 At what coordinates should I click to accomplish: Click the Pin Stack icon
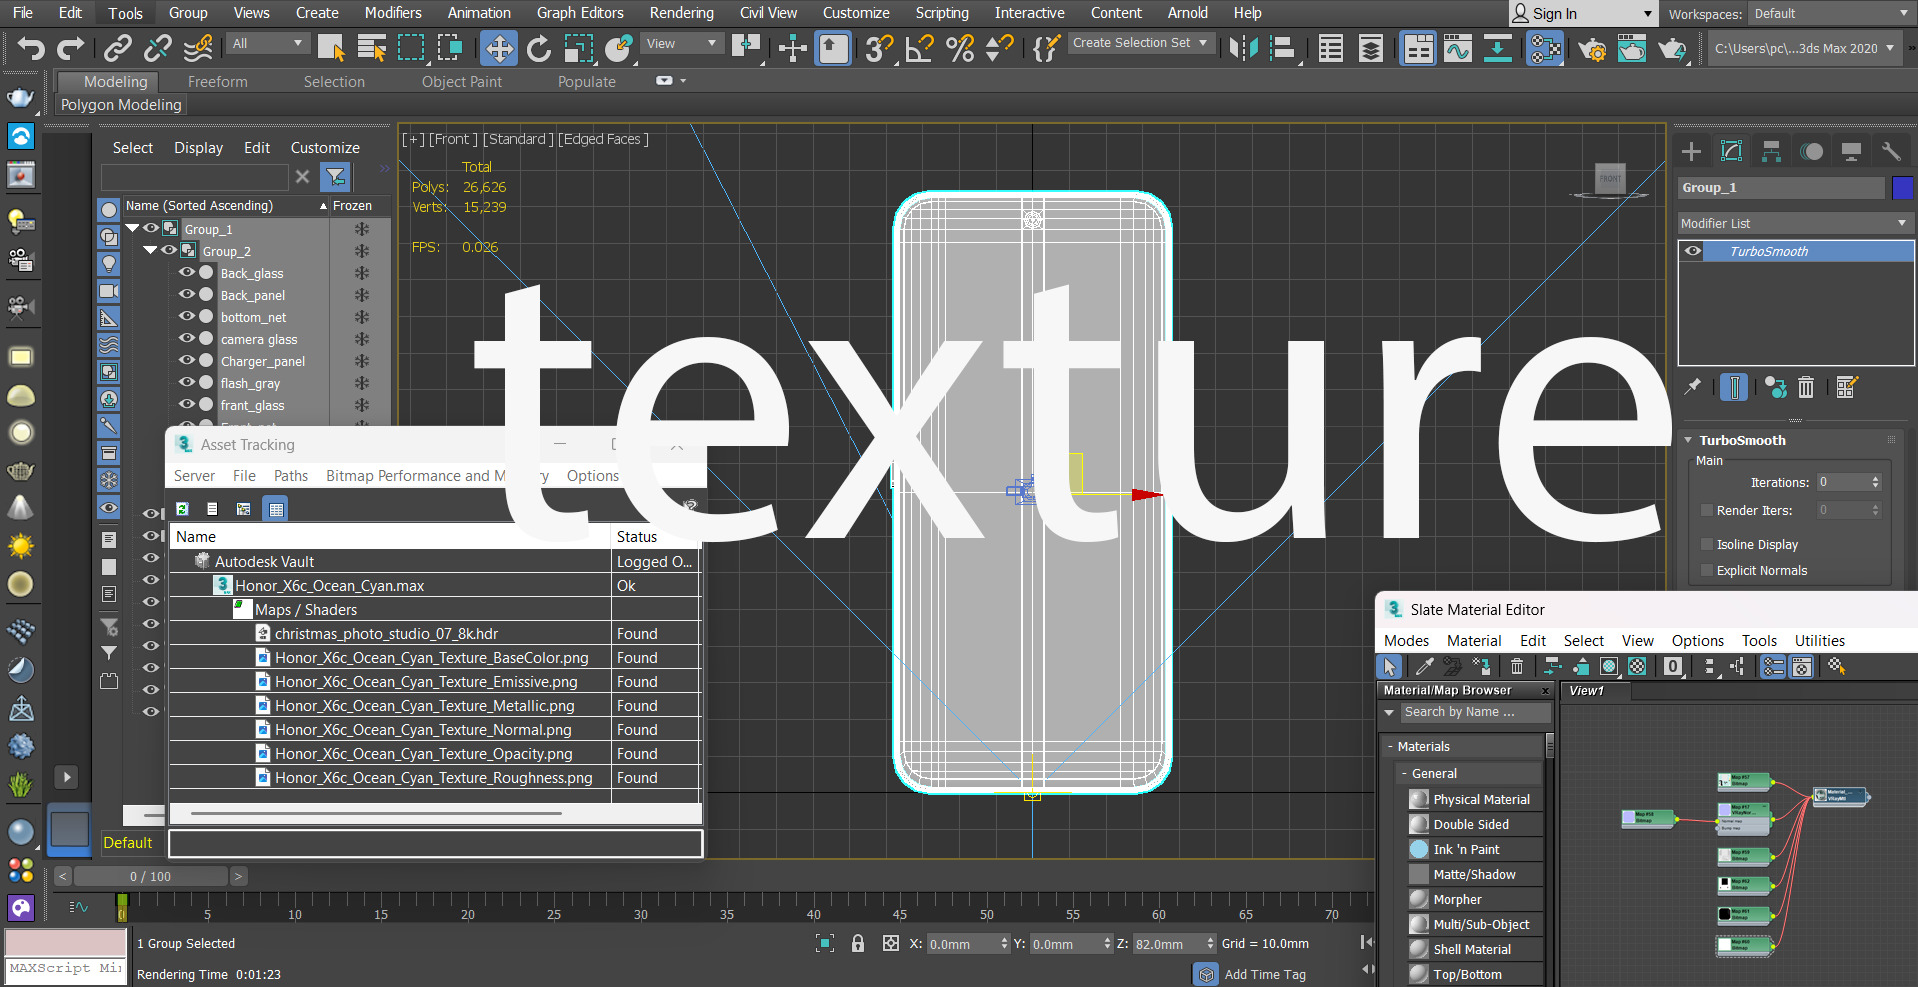[1692, 387]
